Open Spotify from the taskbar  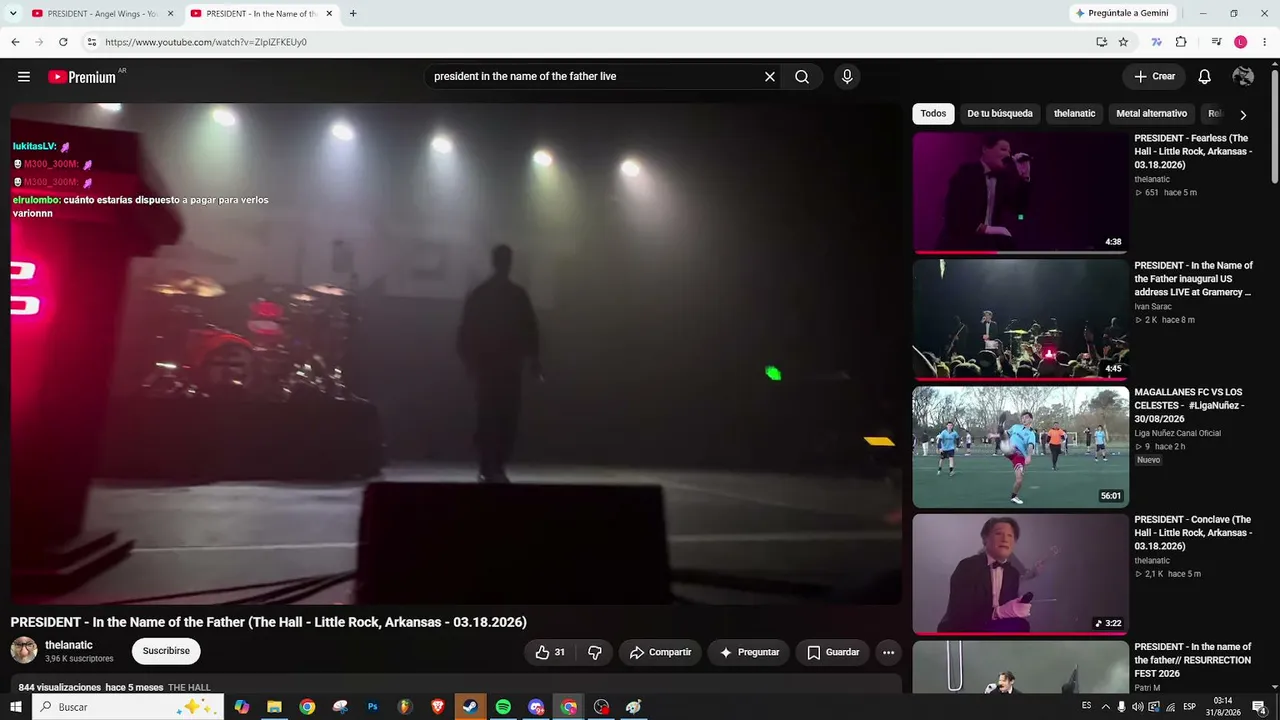coord(503,707)
